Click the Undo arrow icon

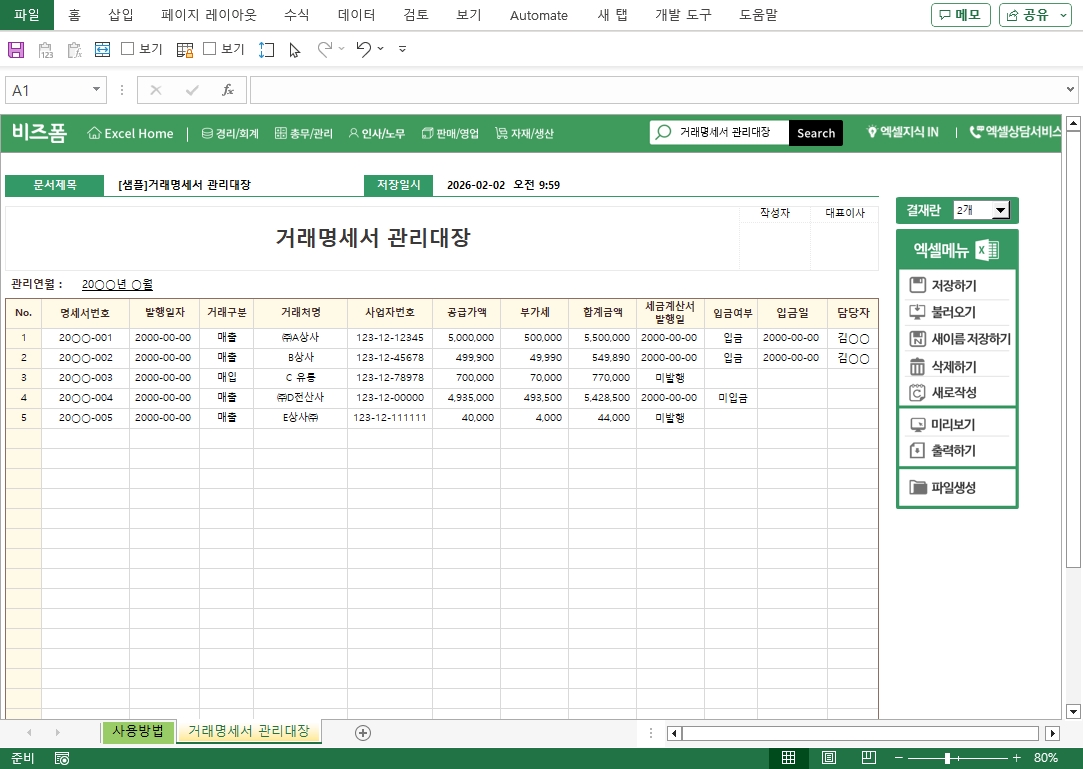click(363, 49)
